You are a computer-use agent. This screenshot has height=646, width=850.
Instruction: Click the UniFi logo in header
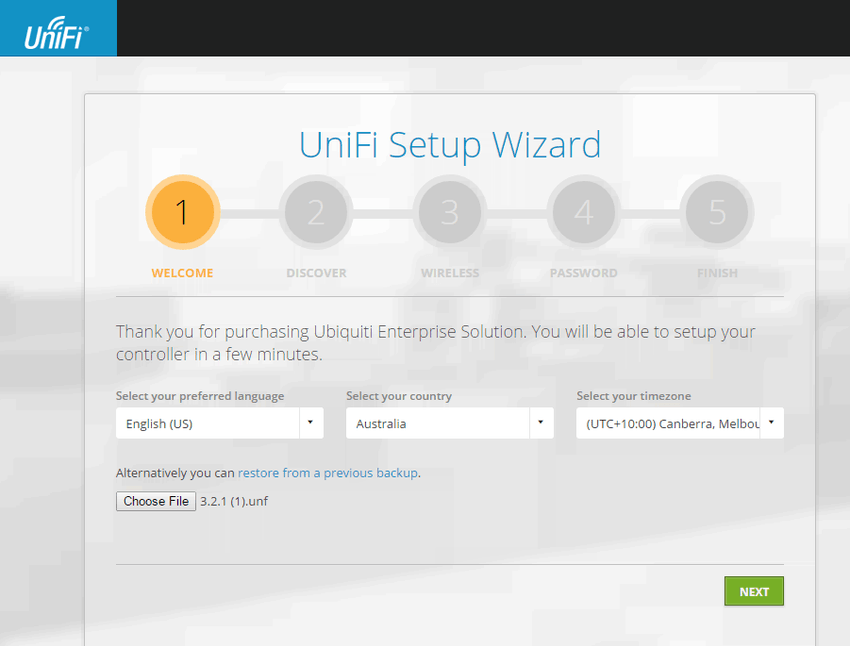point(56,33)
